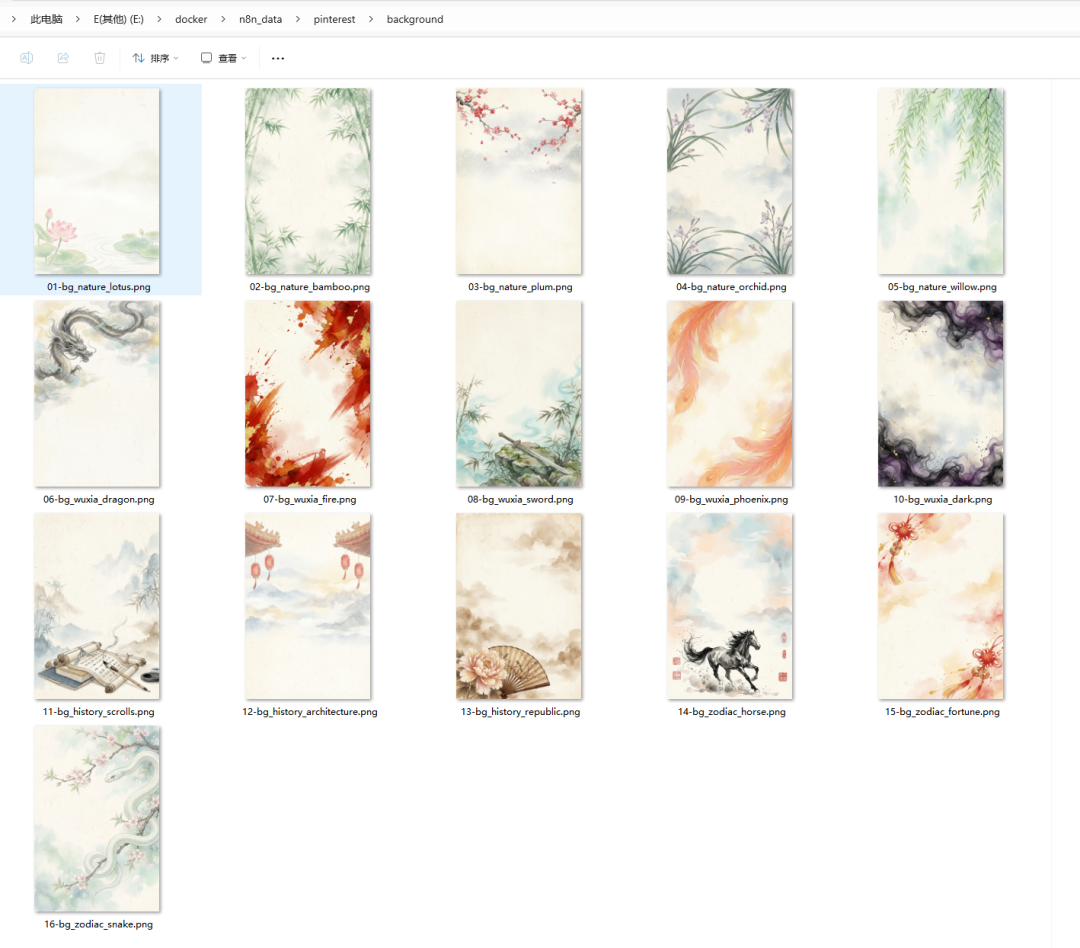Select 10-bg_wuxia_dark.png file
This screenshot has height=948, width=1080.
click(x=941, y=394)
